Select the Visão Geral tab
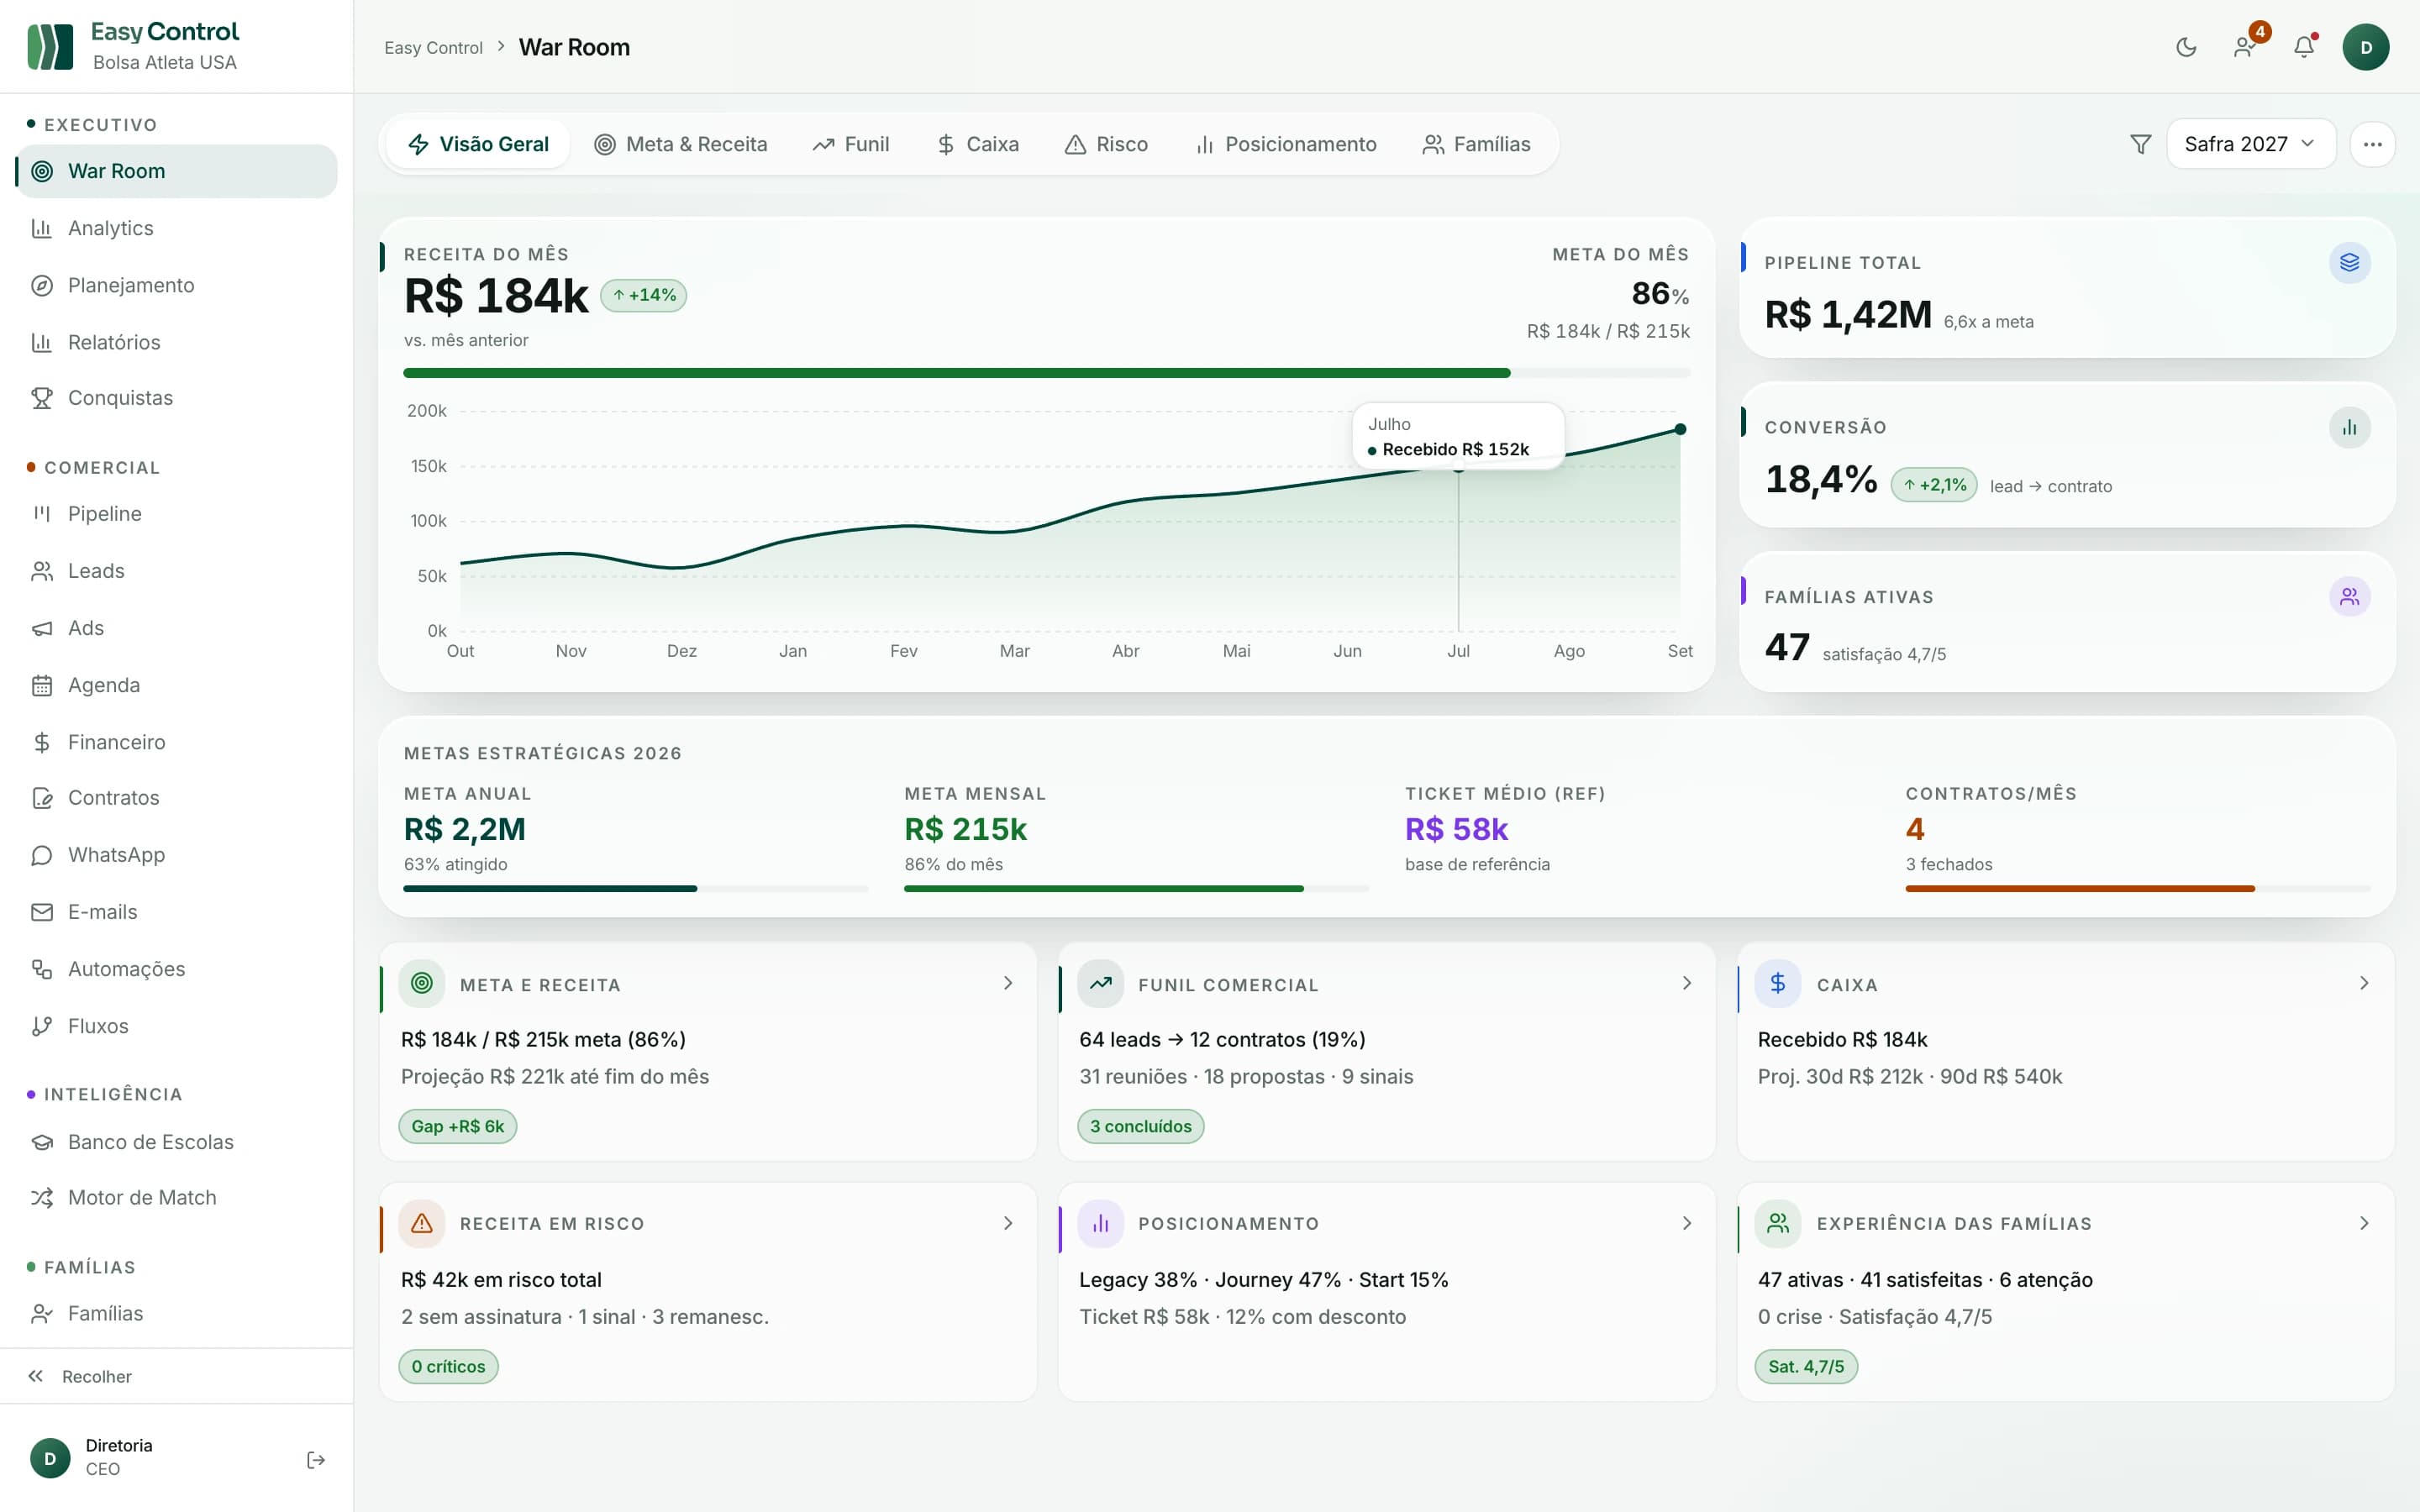 coord(478,144)
